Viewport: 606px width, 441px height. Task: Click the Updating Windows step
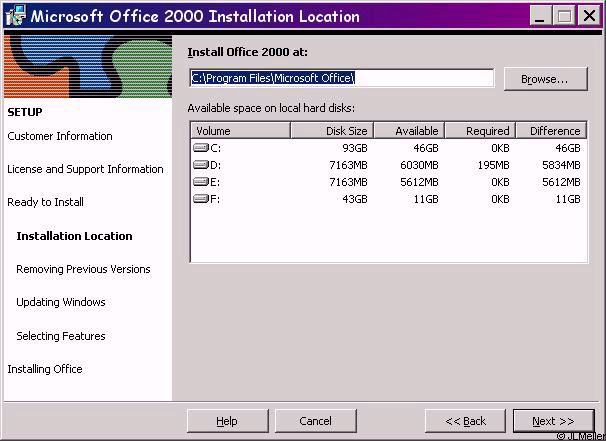(61, 302)
